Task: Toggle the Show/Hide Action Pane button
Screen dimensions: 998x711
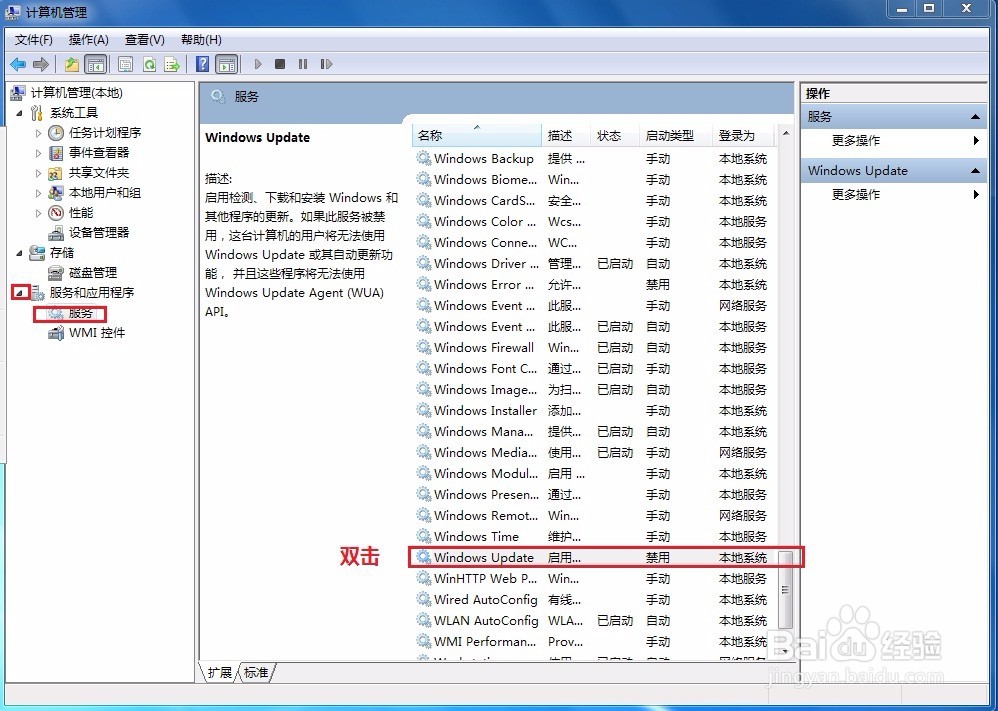Action: pos(227,64)
